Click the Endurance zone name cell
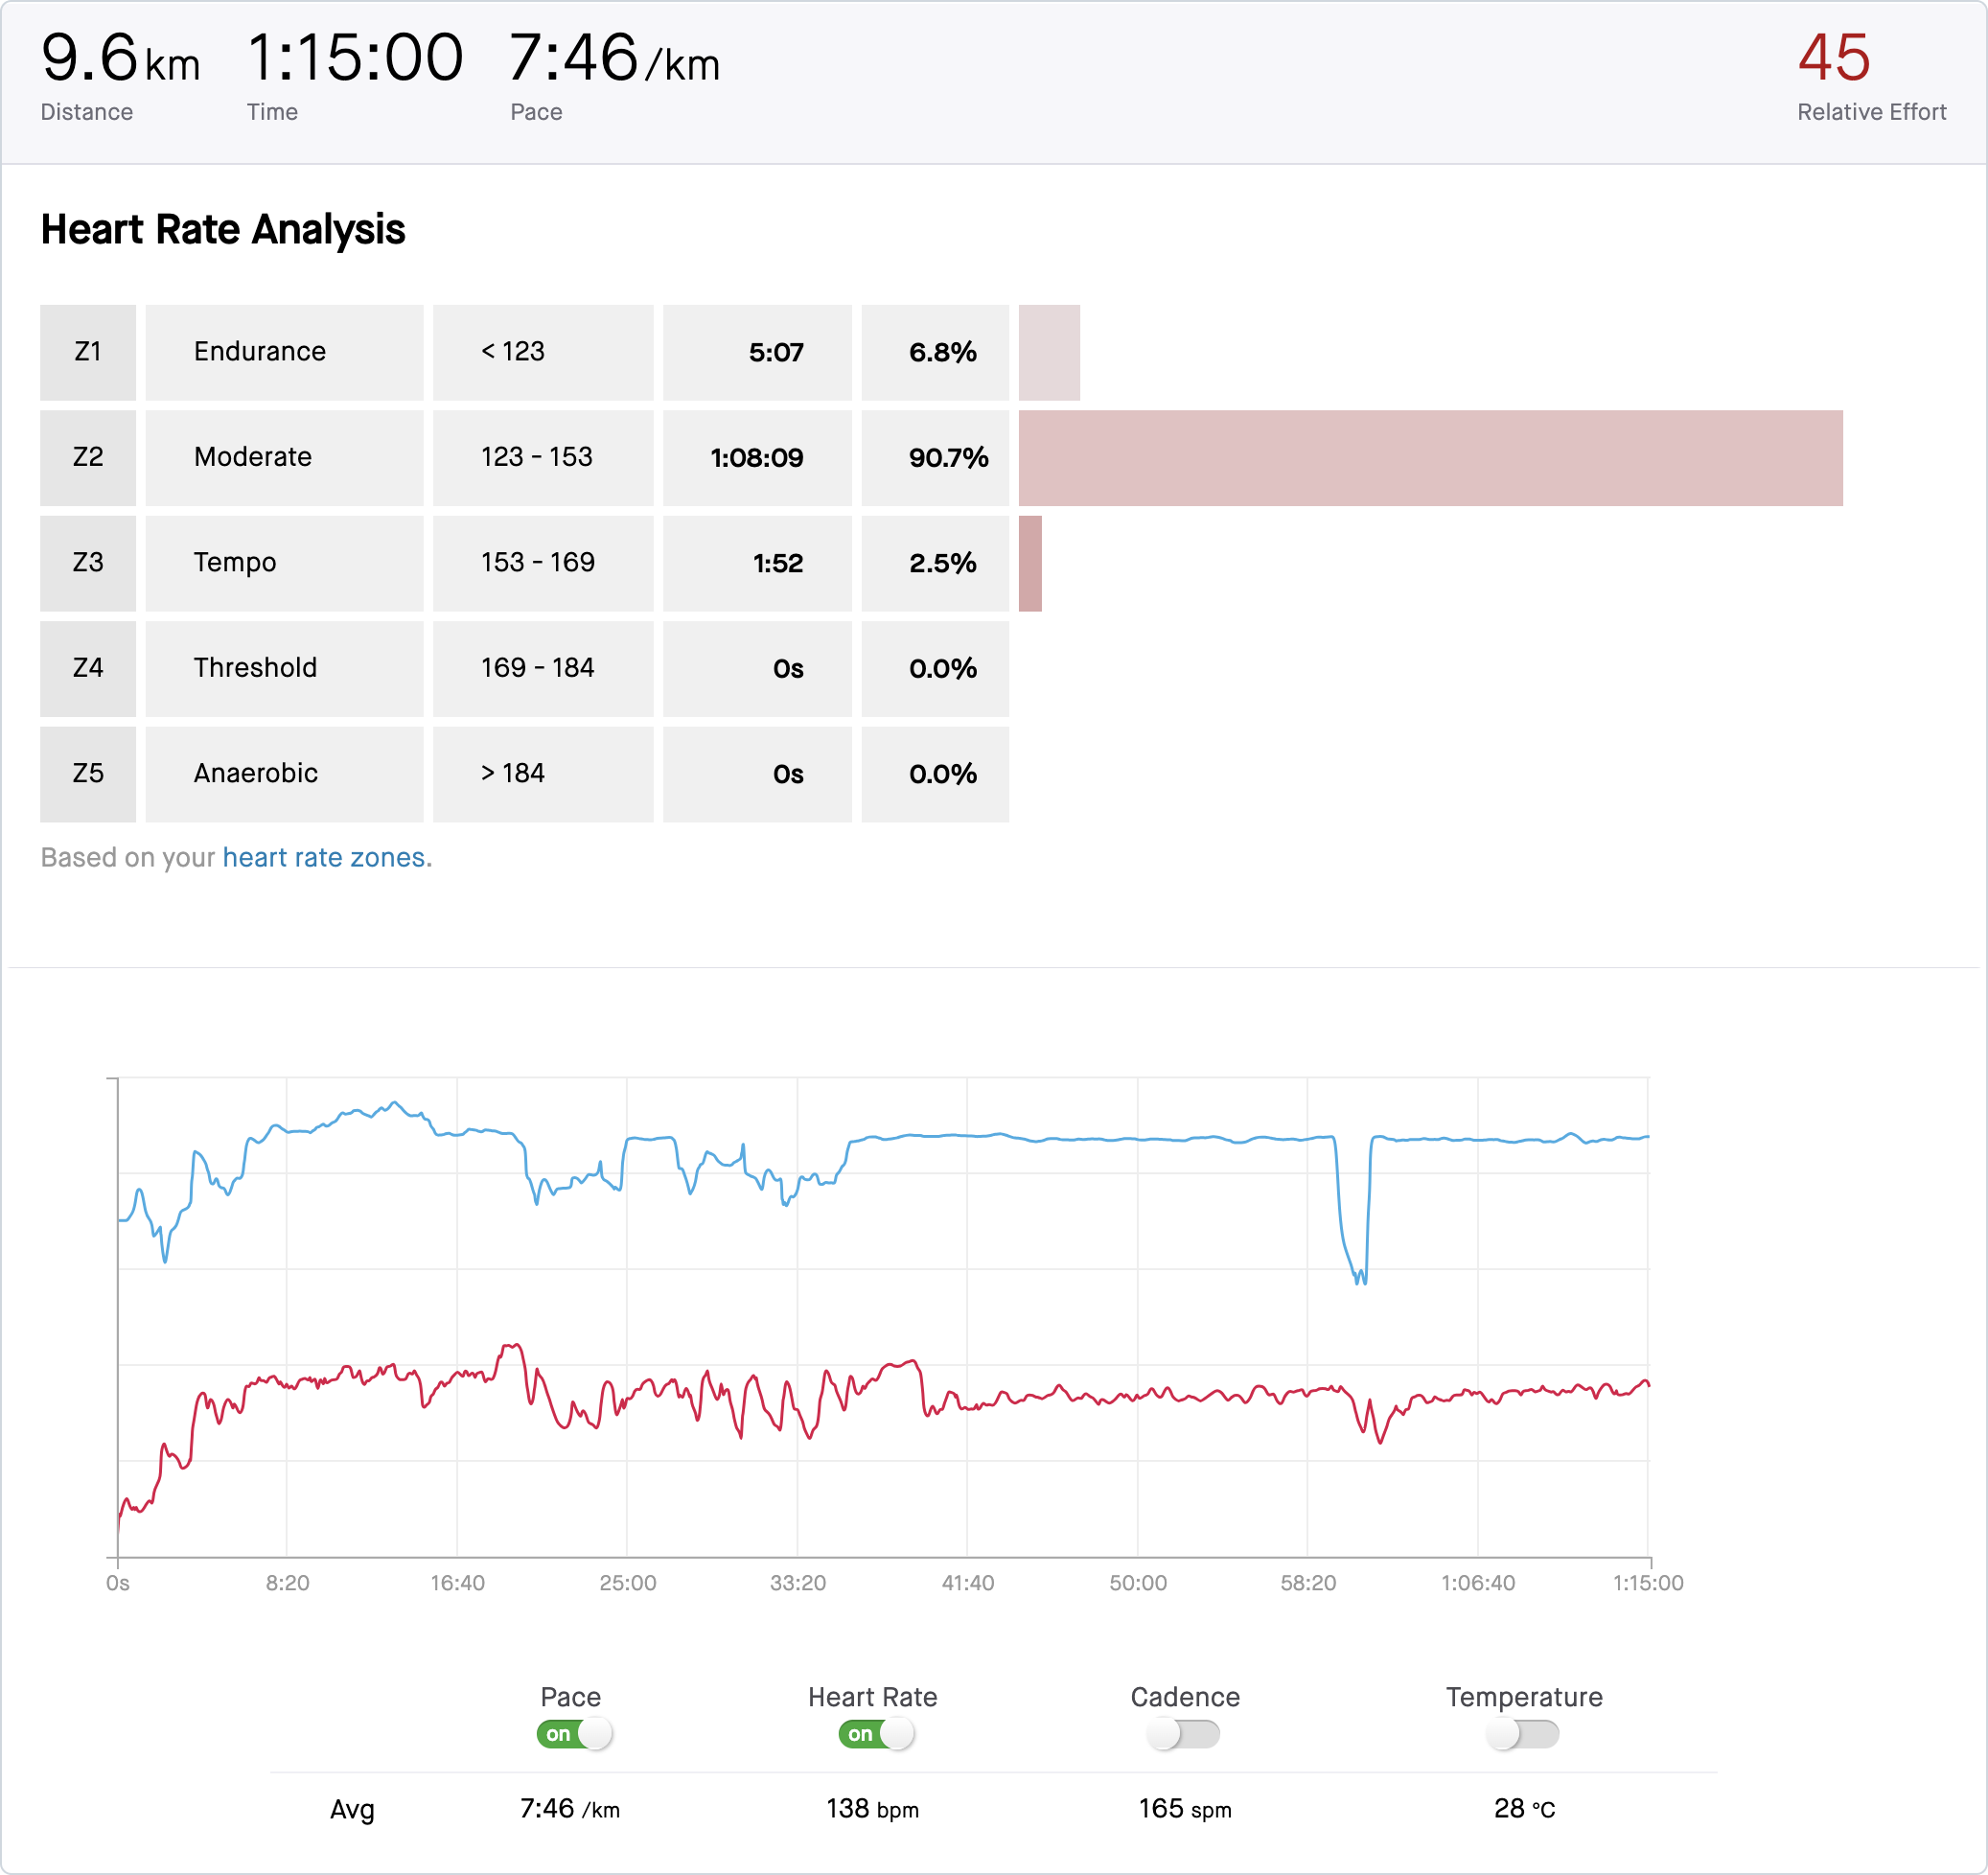This screenshot has height=1875, width=1988. coord(284,352)
